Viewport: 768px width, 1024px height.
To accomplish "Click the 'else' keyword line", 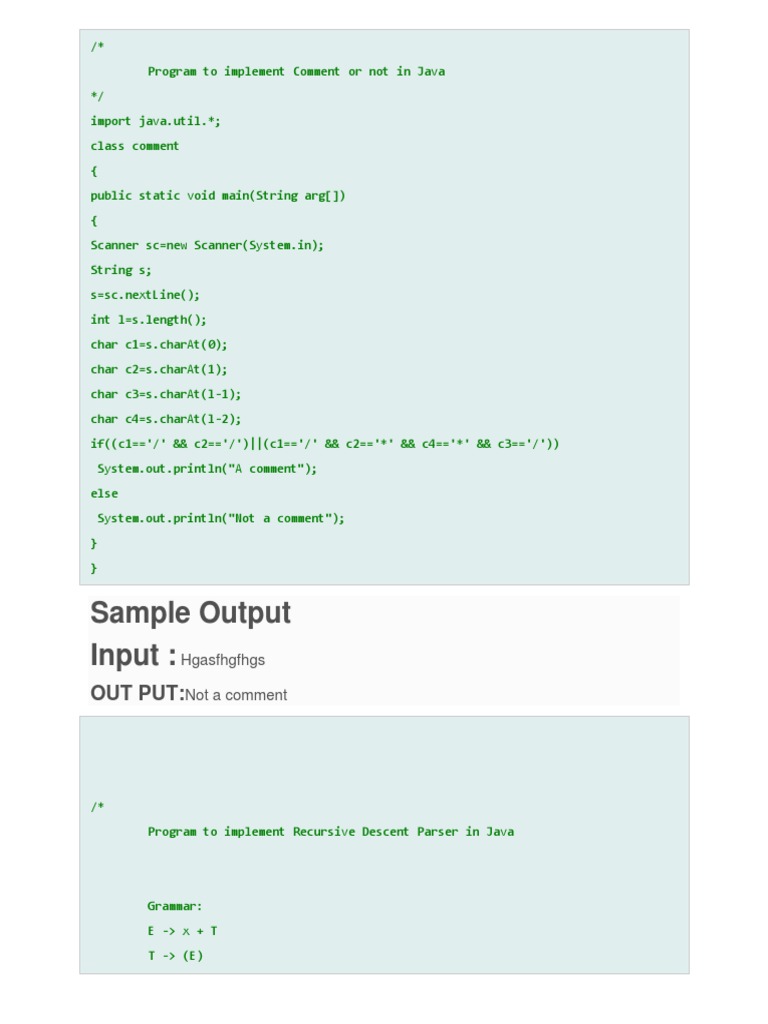I will (x=104, y=493).
